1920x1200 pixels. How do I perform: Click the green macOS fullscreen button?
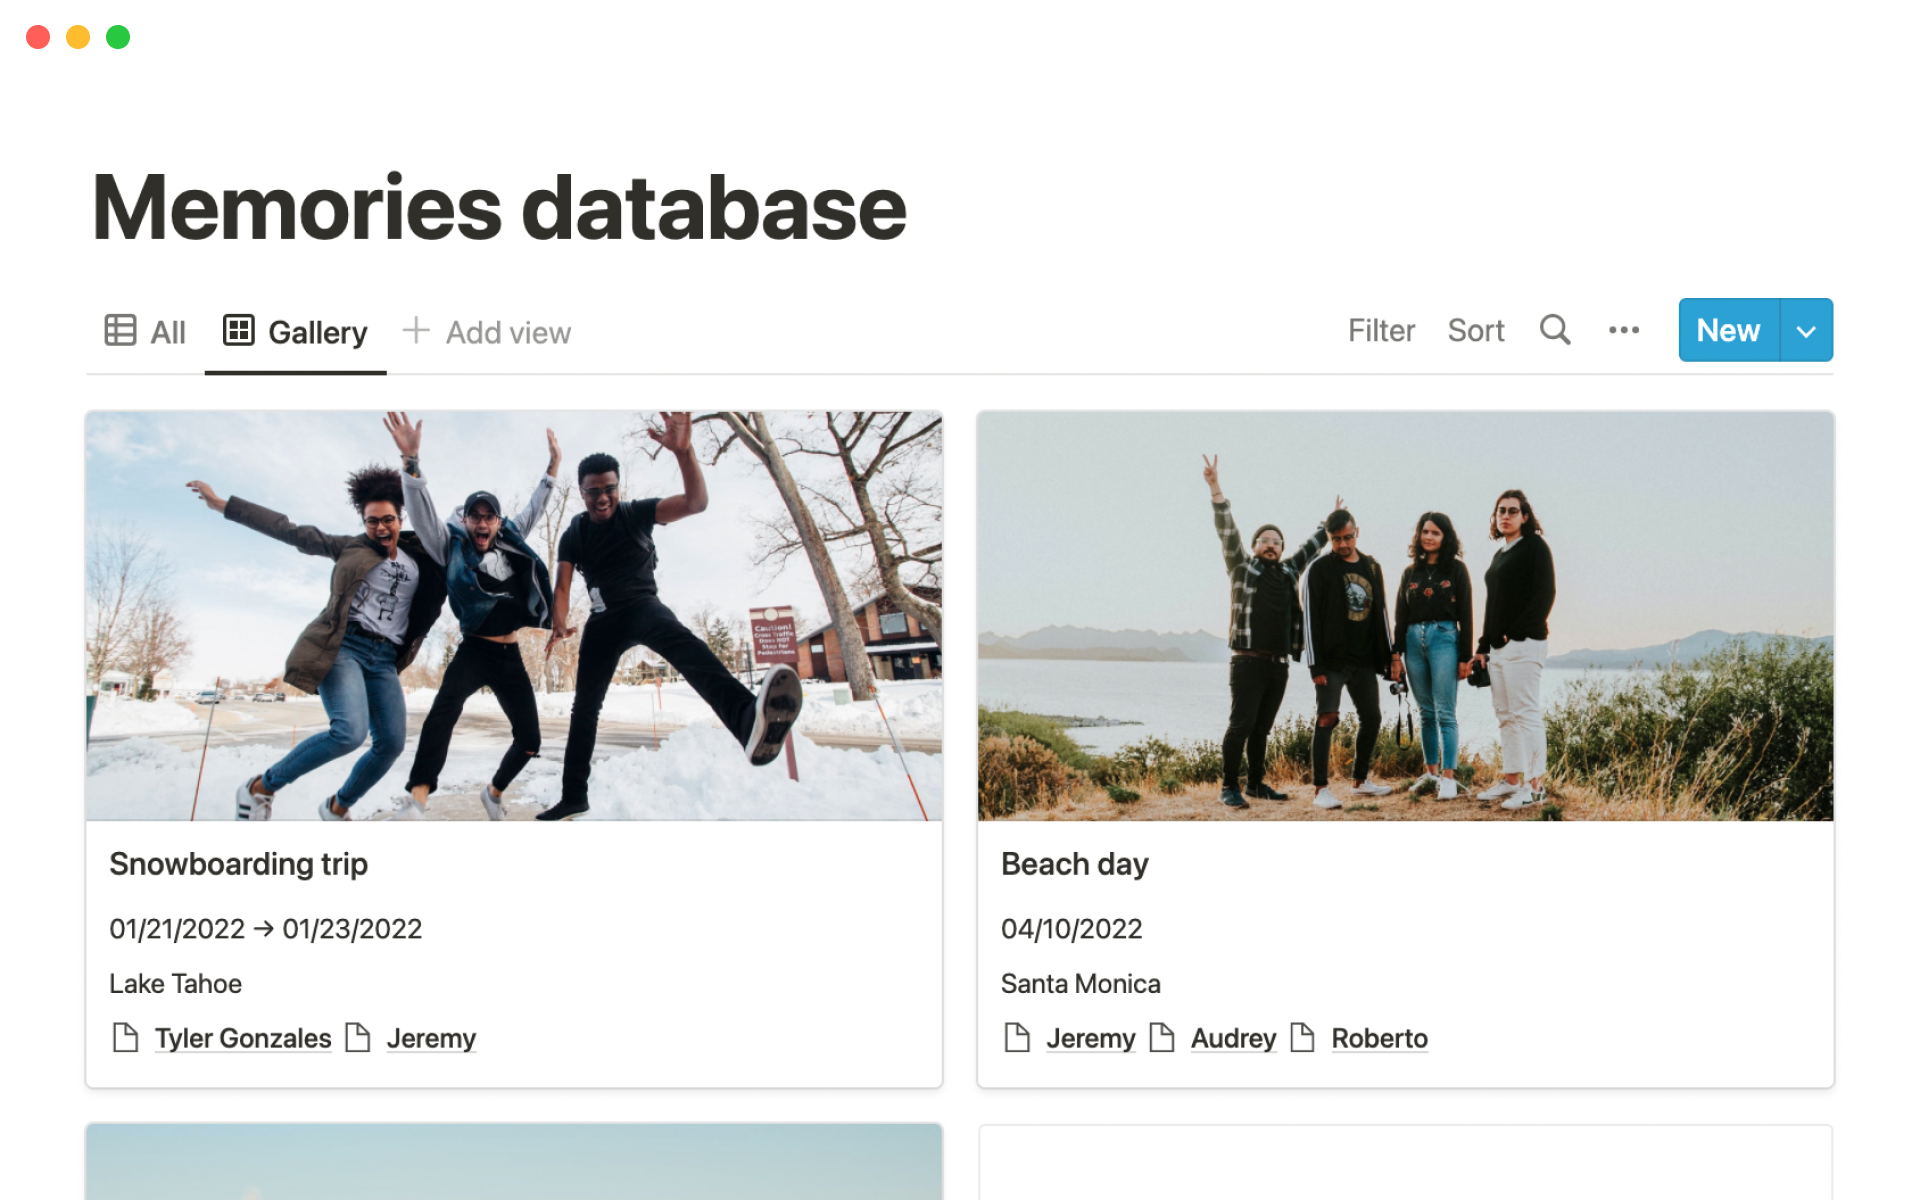click(118, 37)
